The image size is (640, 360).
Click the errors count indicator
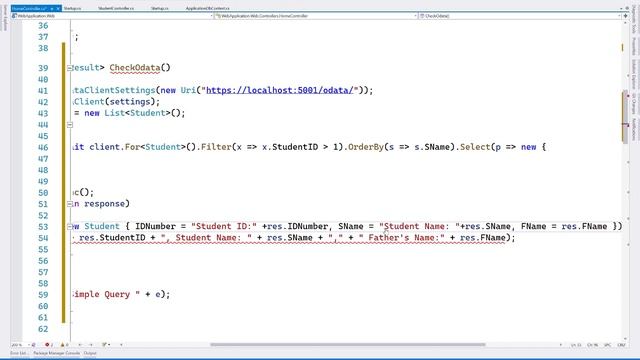coord(49,345)
